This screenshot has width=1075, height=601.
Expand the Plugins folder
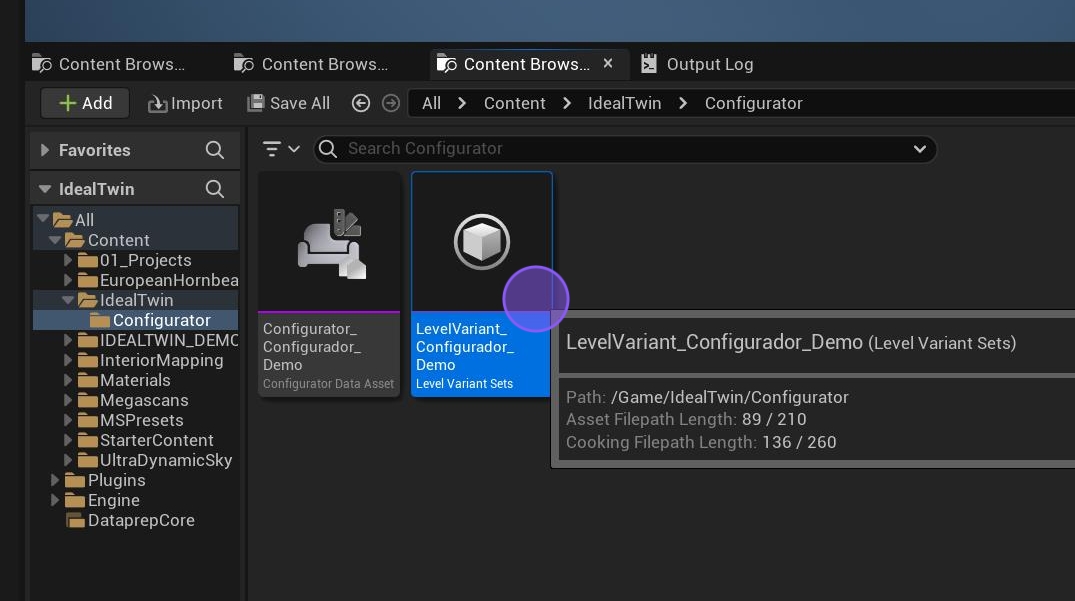(55, 480)
